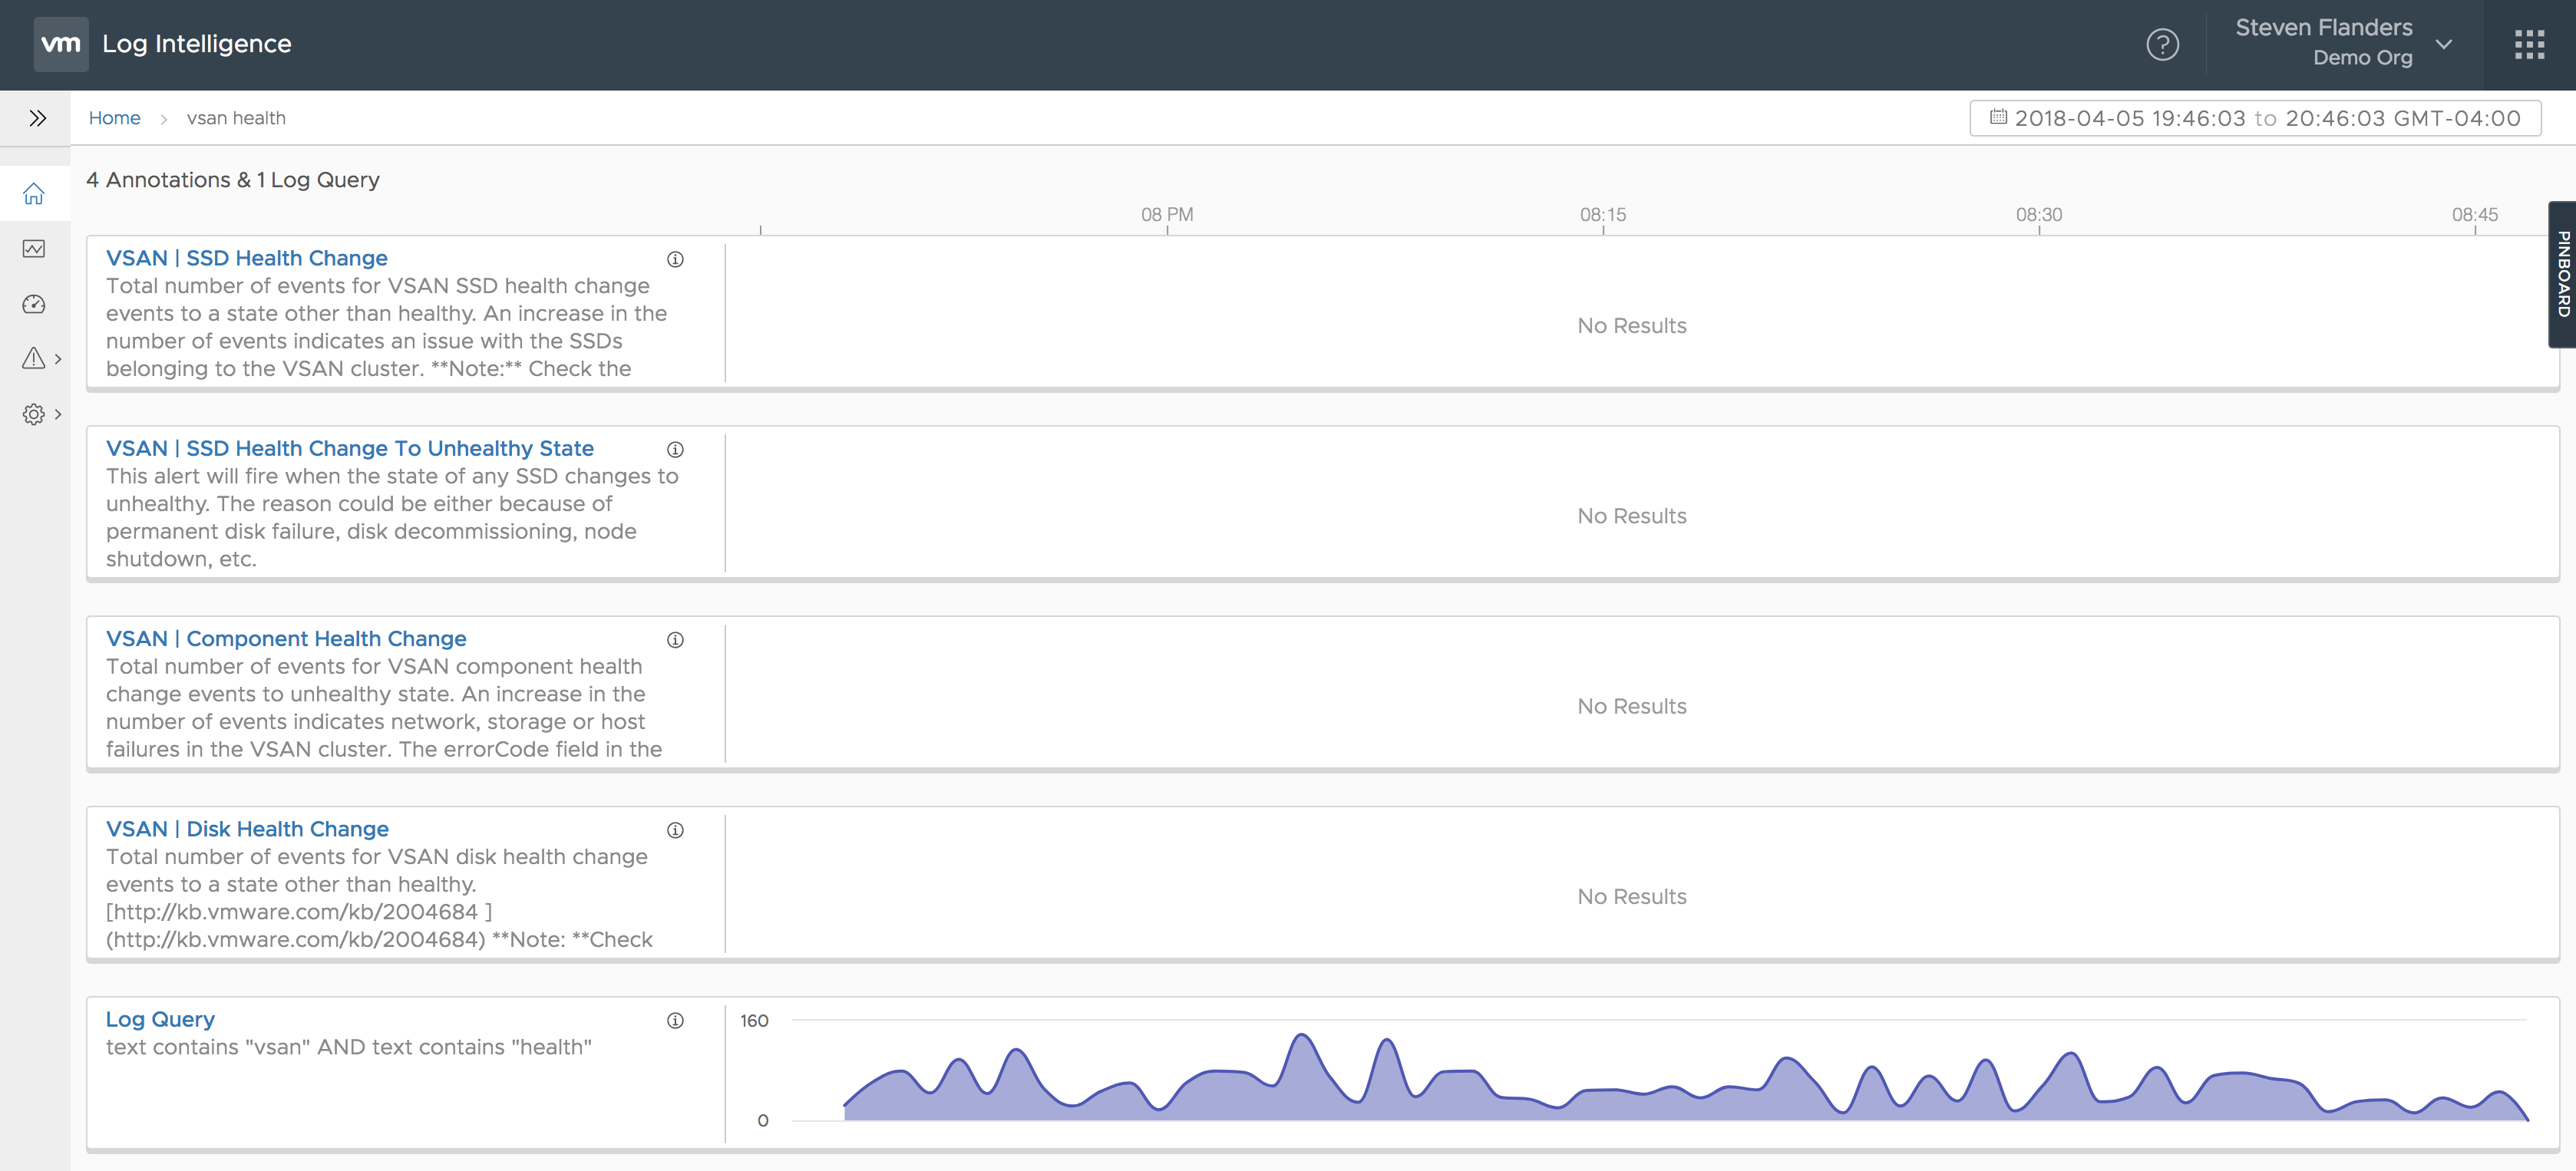Click the settings gear sidebar icon
The height and width of the screenshot is (1171, 2576).
point(34,414)
